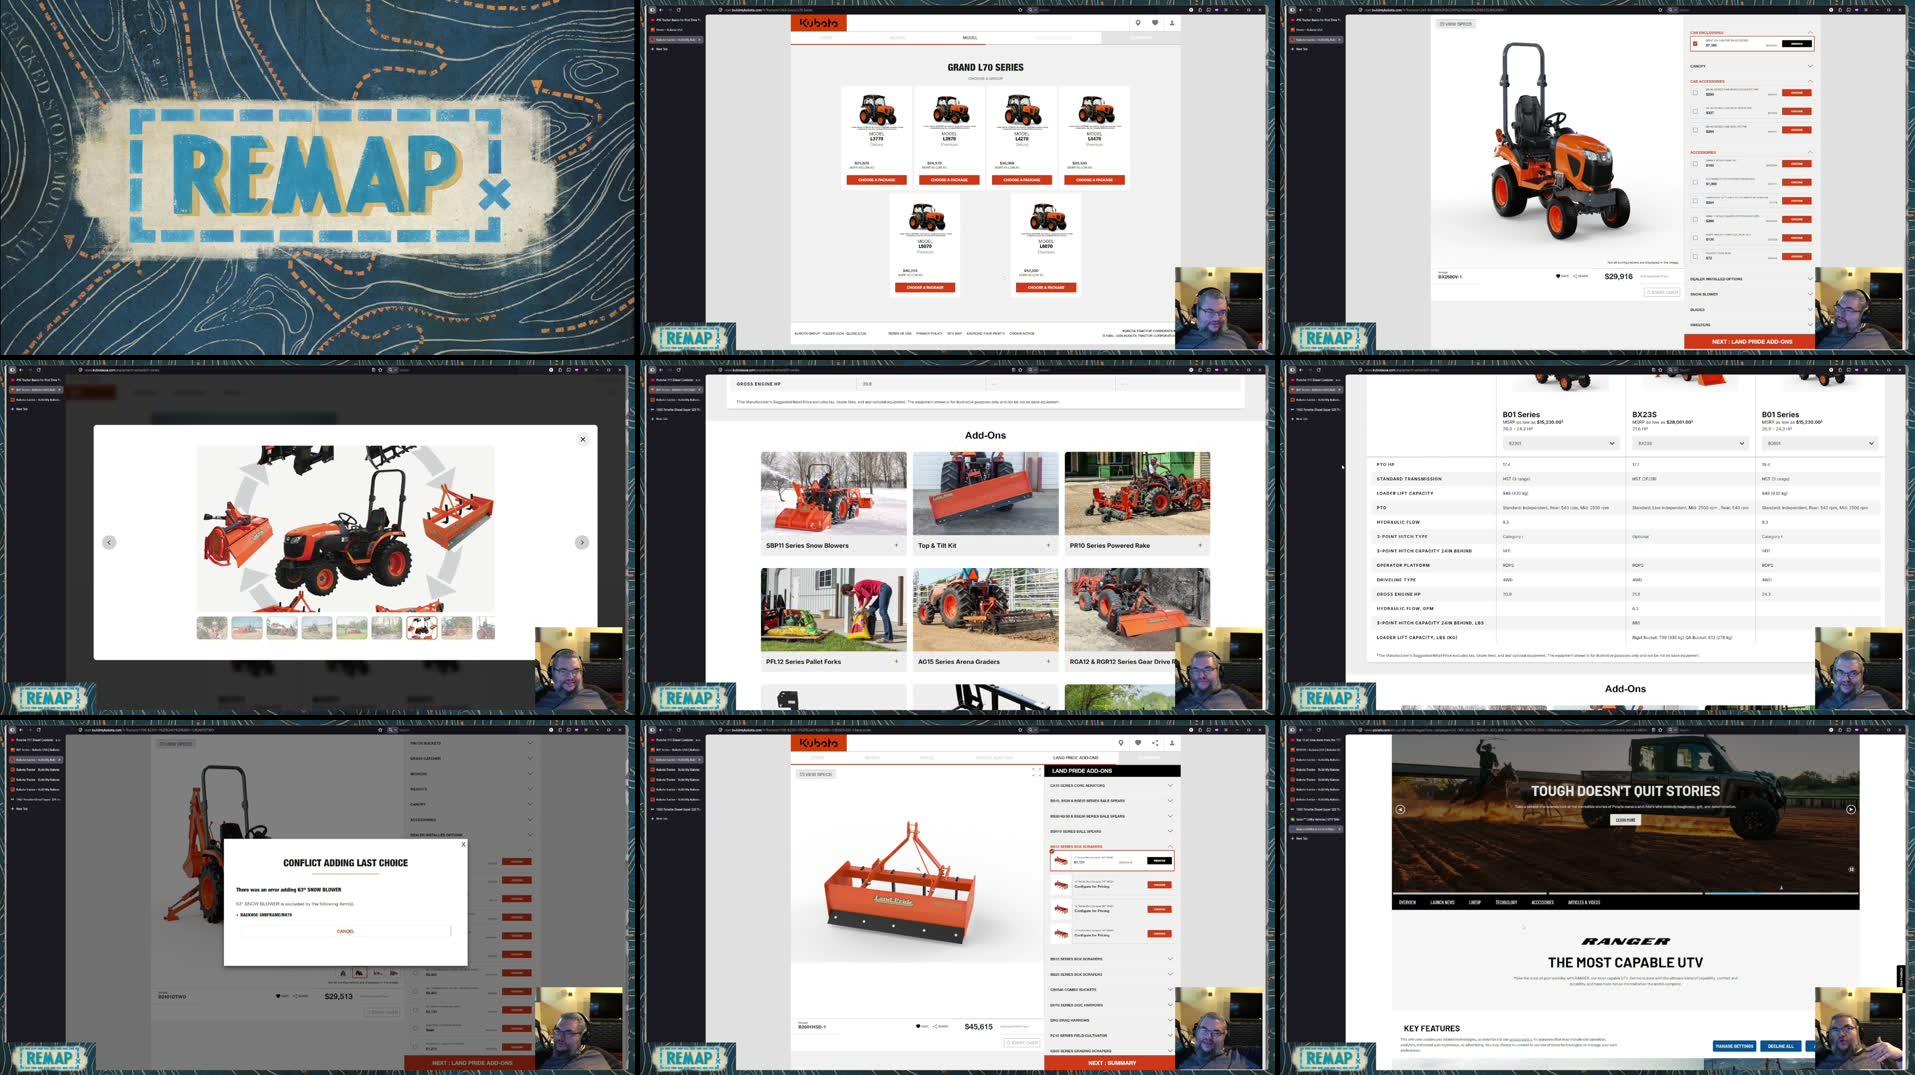Click Next: Land Pride Add-Ons button on BX2680 page
The height and width of the screenshot is (1075, 1915).
click(1751, 342)
